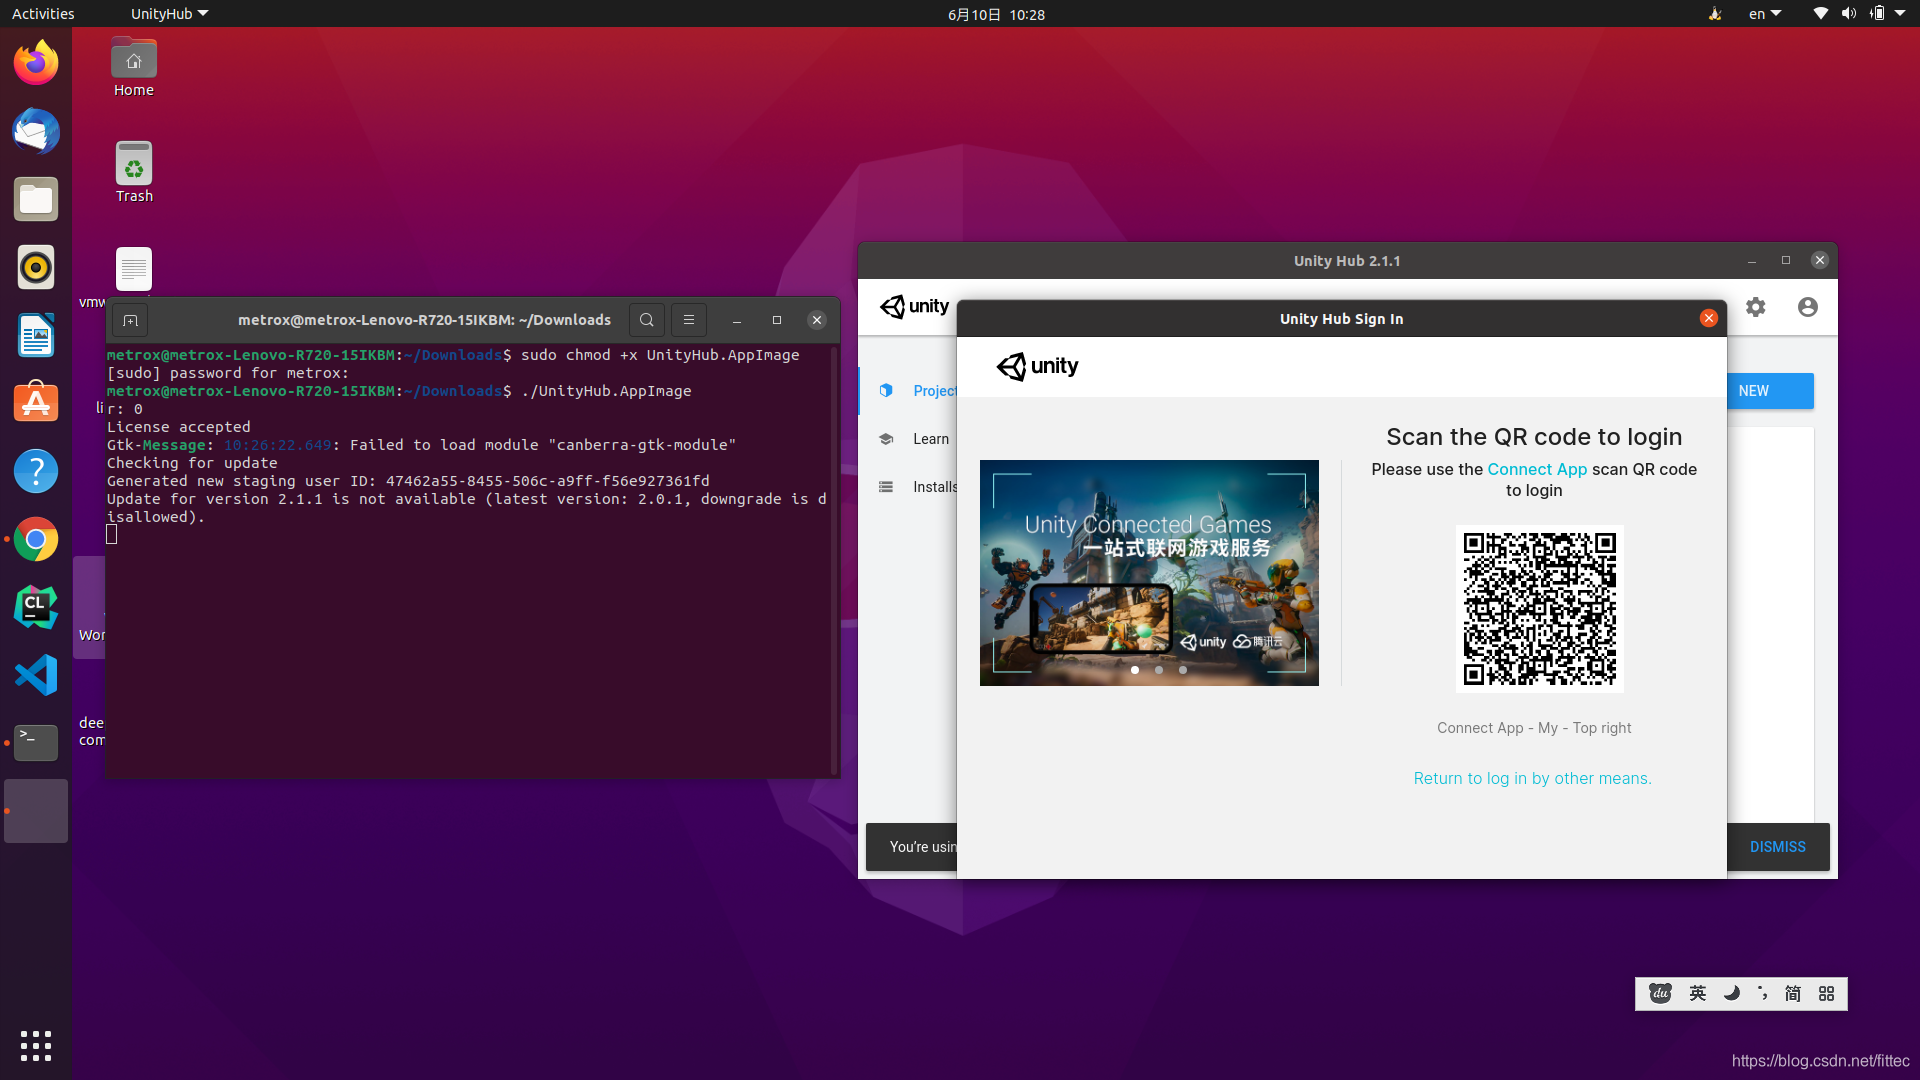Screen dimensions: 1920x1080
Task: Toggle English mode on IME toolbar
Action: pos(1697,994)
